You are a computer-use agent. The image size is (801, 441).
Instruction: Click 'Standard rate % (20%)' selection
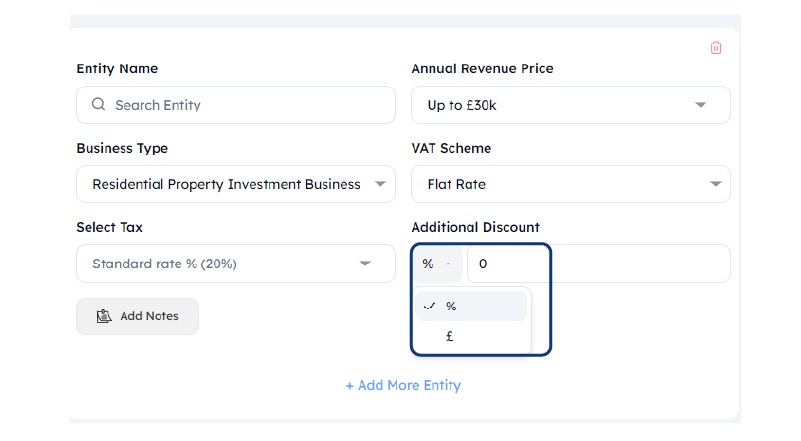(x=164, y=264)
